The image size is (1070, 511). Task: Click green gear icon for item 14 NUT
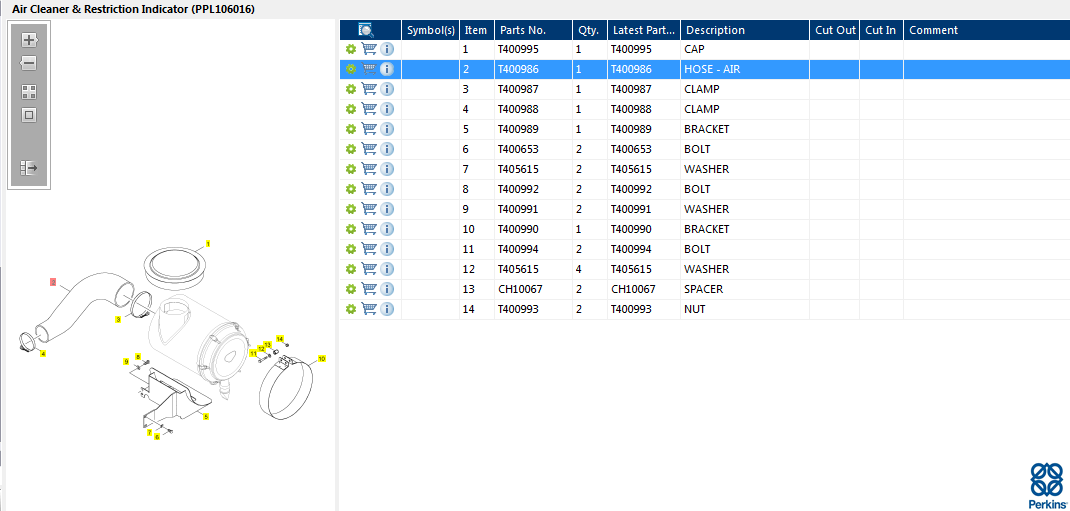(x=351, y=309)
